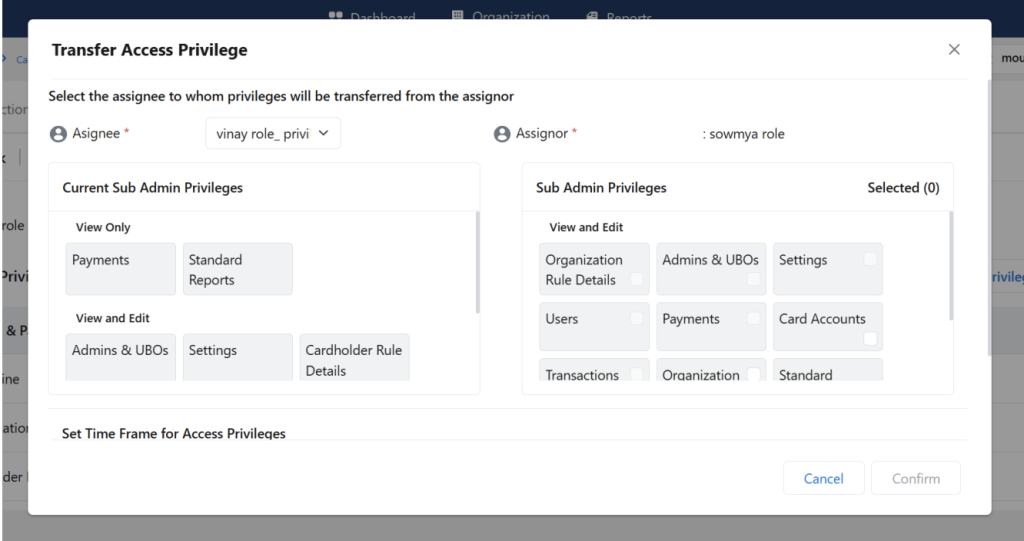Enable the Settings checkbox under Sub Admin Privileges
Image resolution: width=1024 pixels, height=541 pixels.
pyautogui.click(x=870, y=259)
